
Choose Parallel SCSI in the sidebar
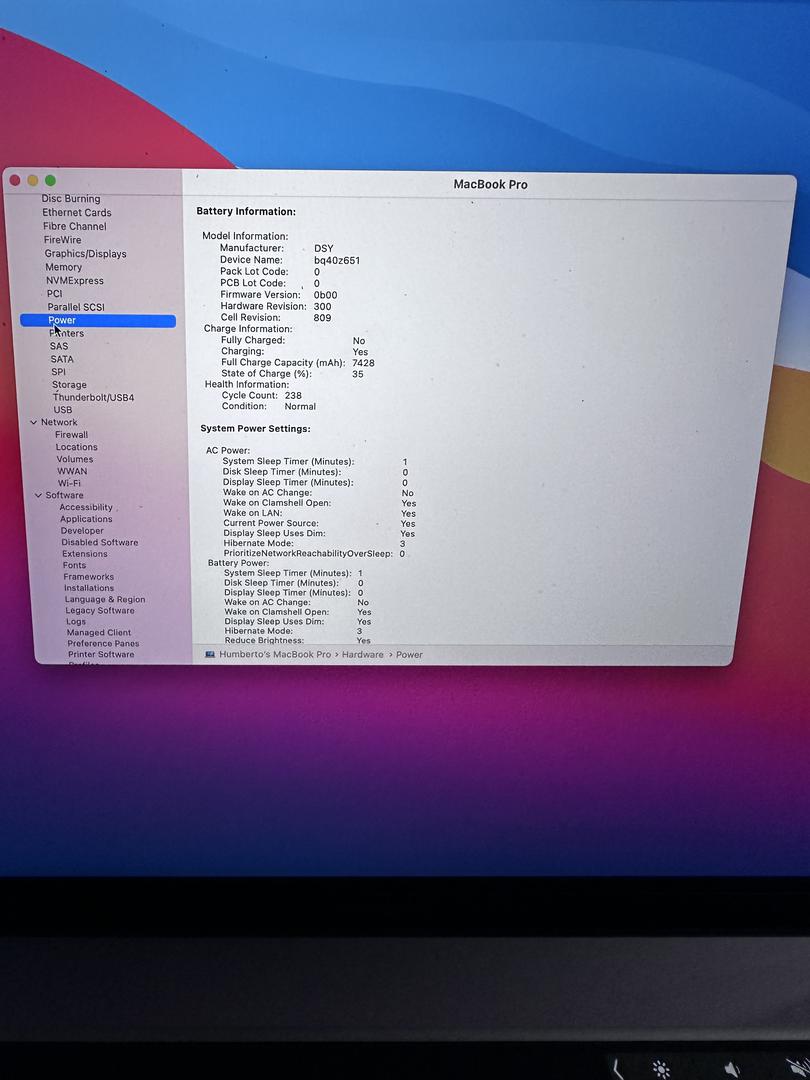pyautogui.click(x=76, y=307)
